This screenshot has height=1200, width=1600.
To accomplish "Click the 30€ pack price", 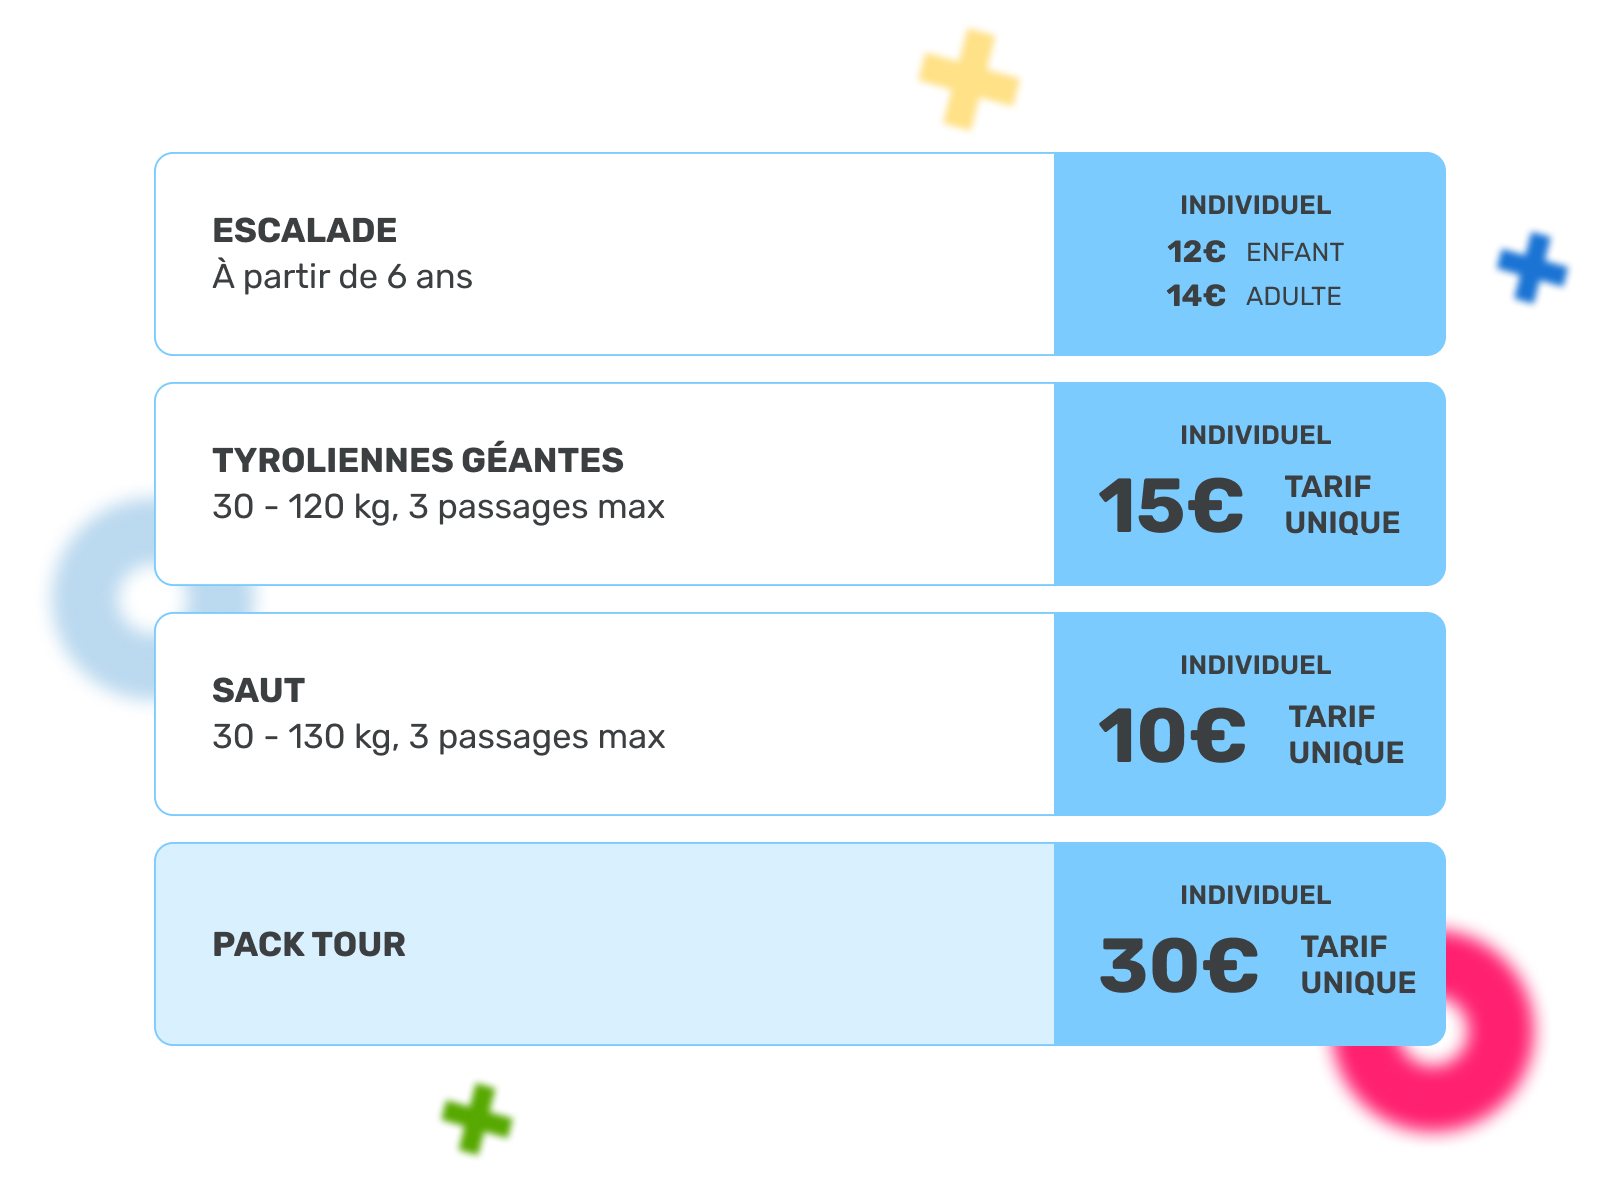I will pos(1179,965).
